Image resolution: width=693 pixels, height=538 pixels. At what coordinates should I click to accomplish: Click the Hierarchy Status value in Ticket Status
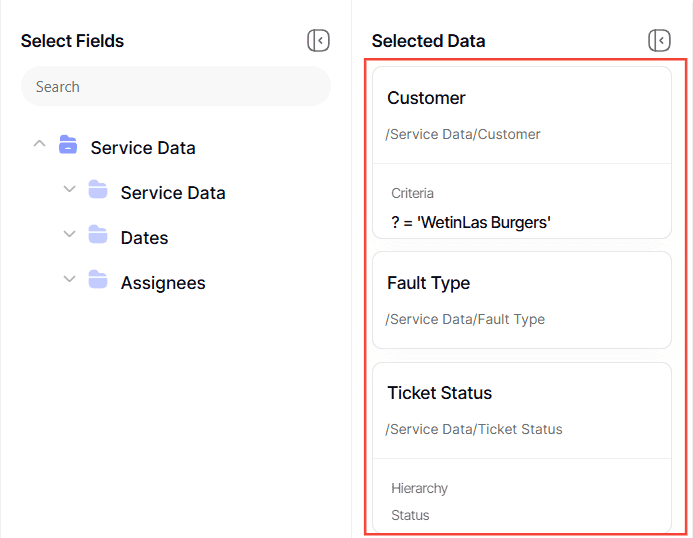coord(410,515)
